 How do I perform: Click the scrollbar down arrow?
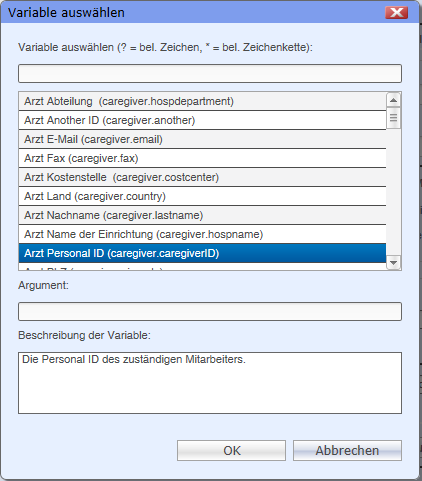(x=393, y=263)
